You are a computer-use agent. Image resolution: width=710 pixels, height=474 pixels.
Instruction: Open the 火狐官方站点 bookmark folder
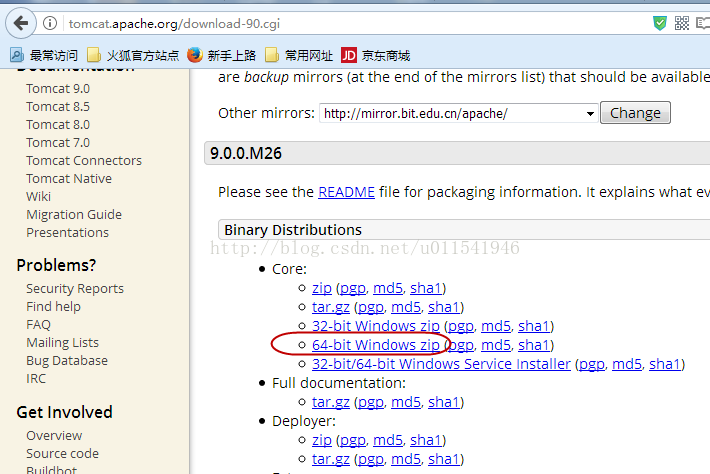point(133,55)
